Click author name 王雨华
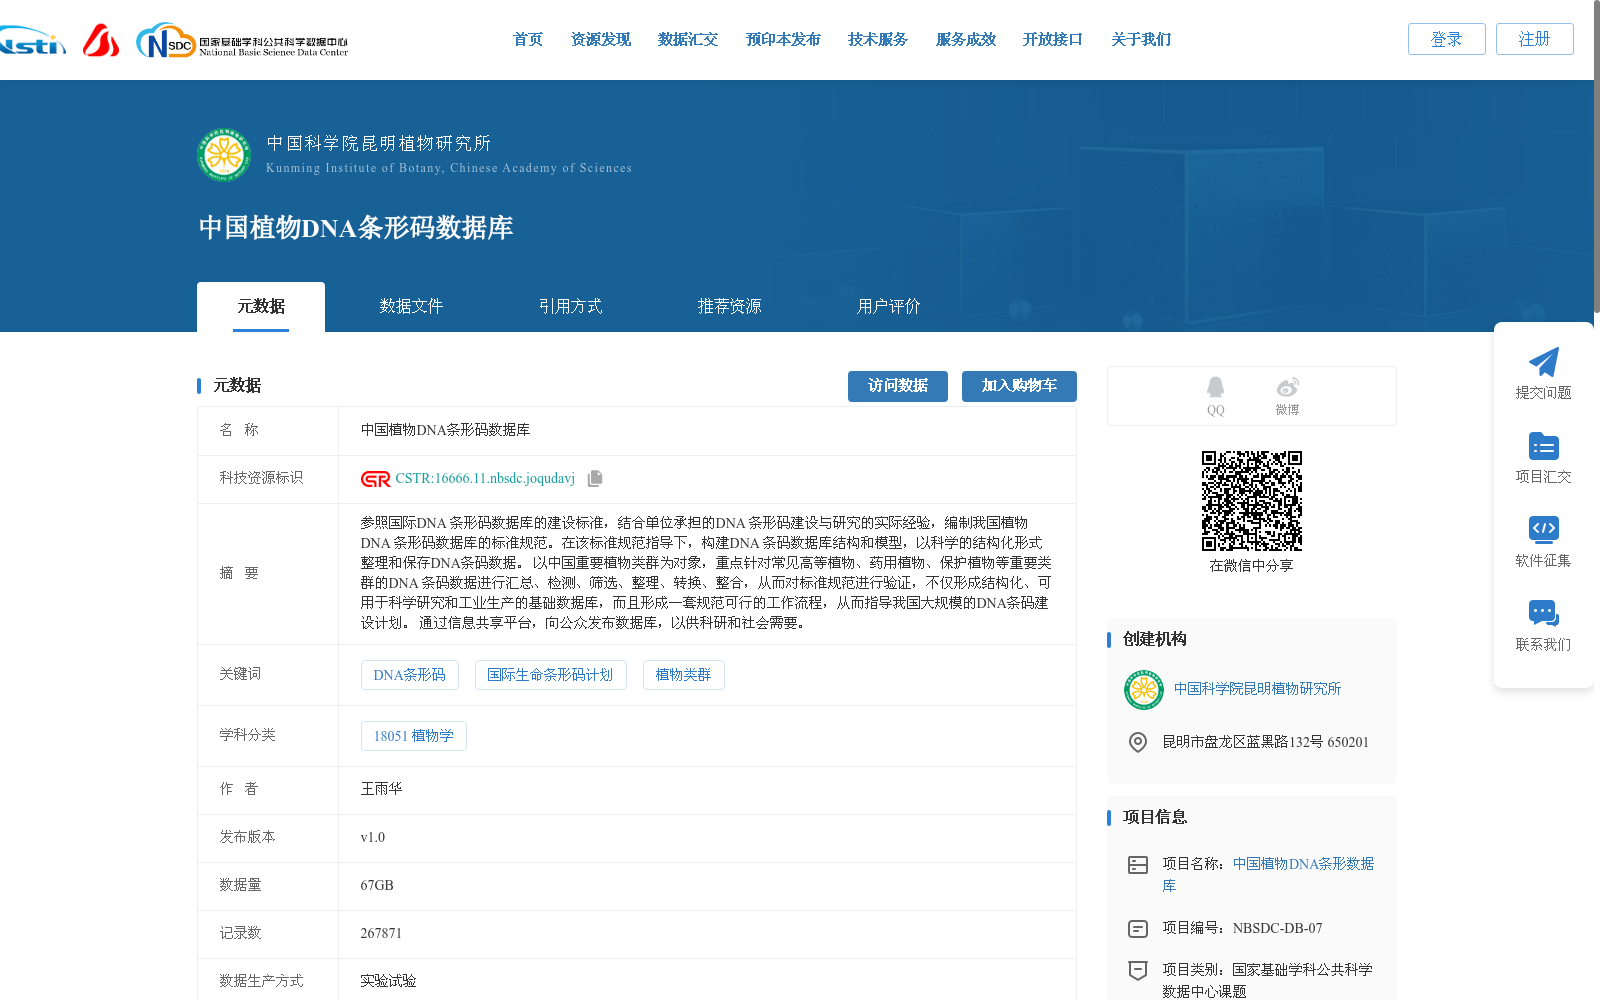1600x1000 pixels. point(381,789)
